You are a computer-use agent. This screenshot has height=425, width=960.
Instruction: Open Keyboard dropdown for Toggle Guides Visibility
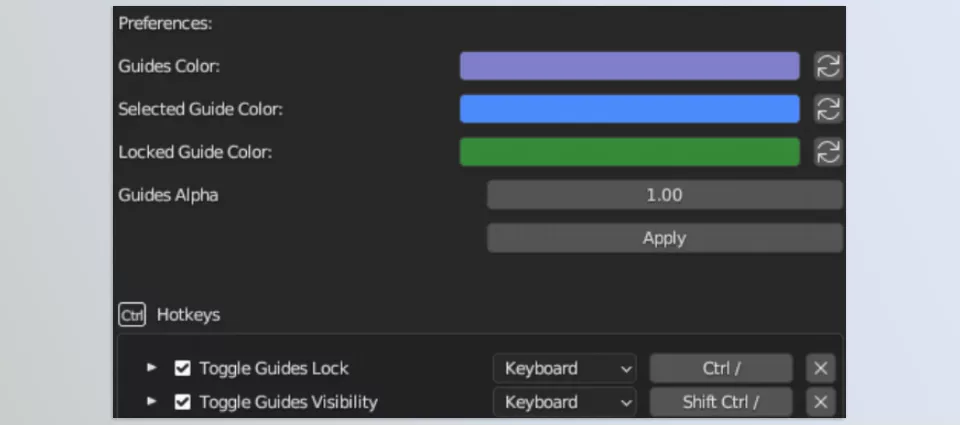(565, 402)
